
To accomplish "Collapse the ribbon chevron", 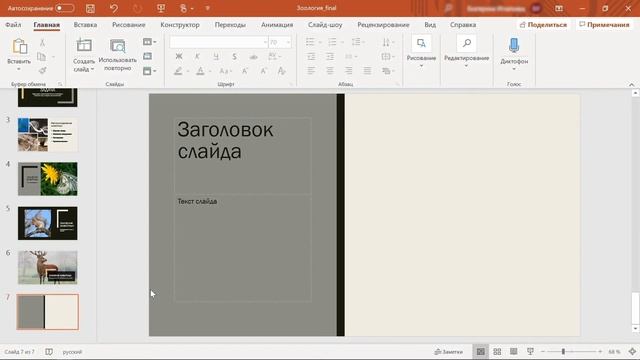I will [x=631, y=84].
